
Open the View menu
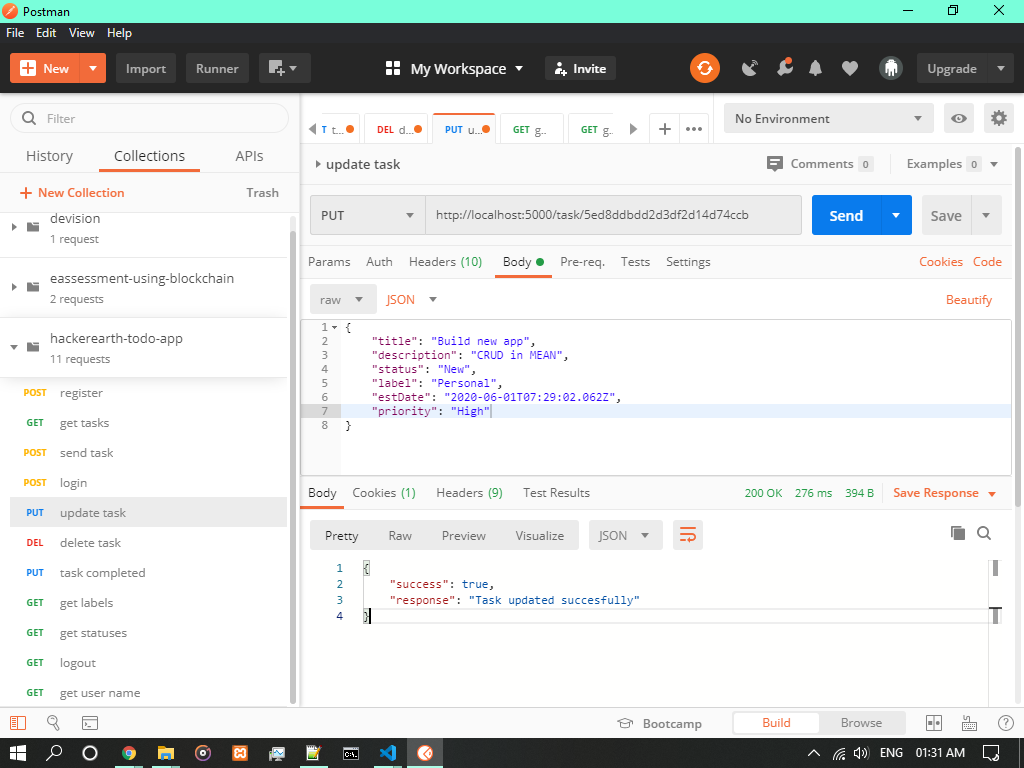[x=82, y=33]
